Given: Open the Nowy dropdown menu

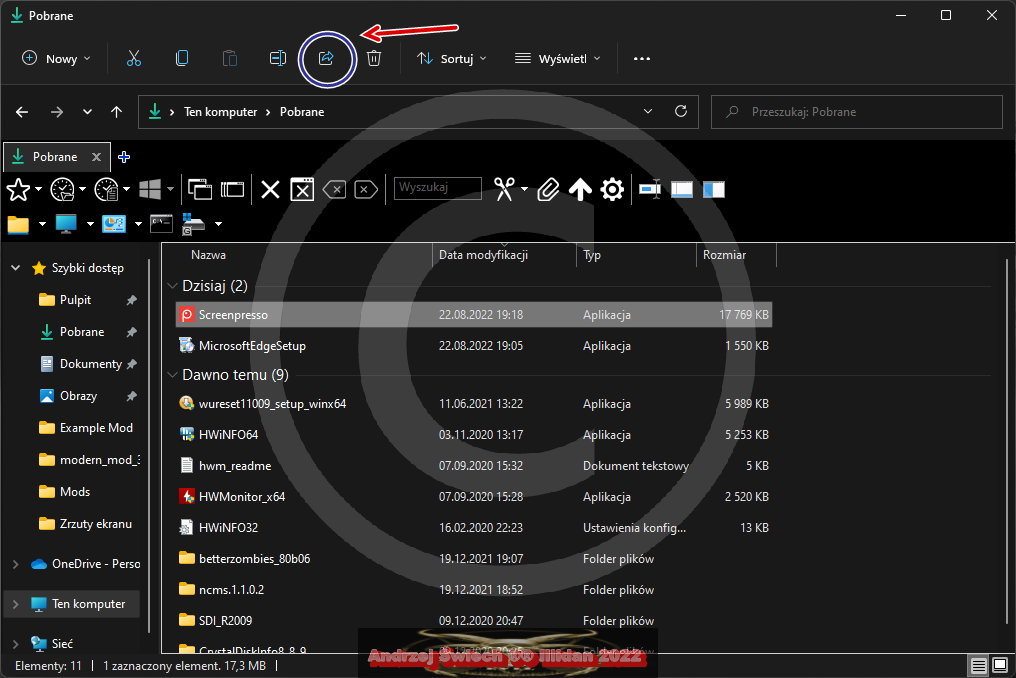Looking at the screenshot, I should (x=56, y=58).
